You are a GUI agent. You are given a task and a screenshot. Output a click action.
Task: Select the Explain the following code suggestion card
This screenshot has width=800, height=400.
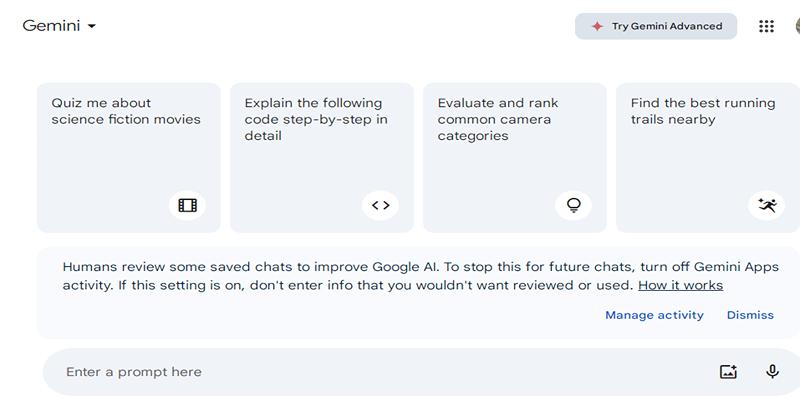tap(322, 158)
